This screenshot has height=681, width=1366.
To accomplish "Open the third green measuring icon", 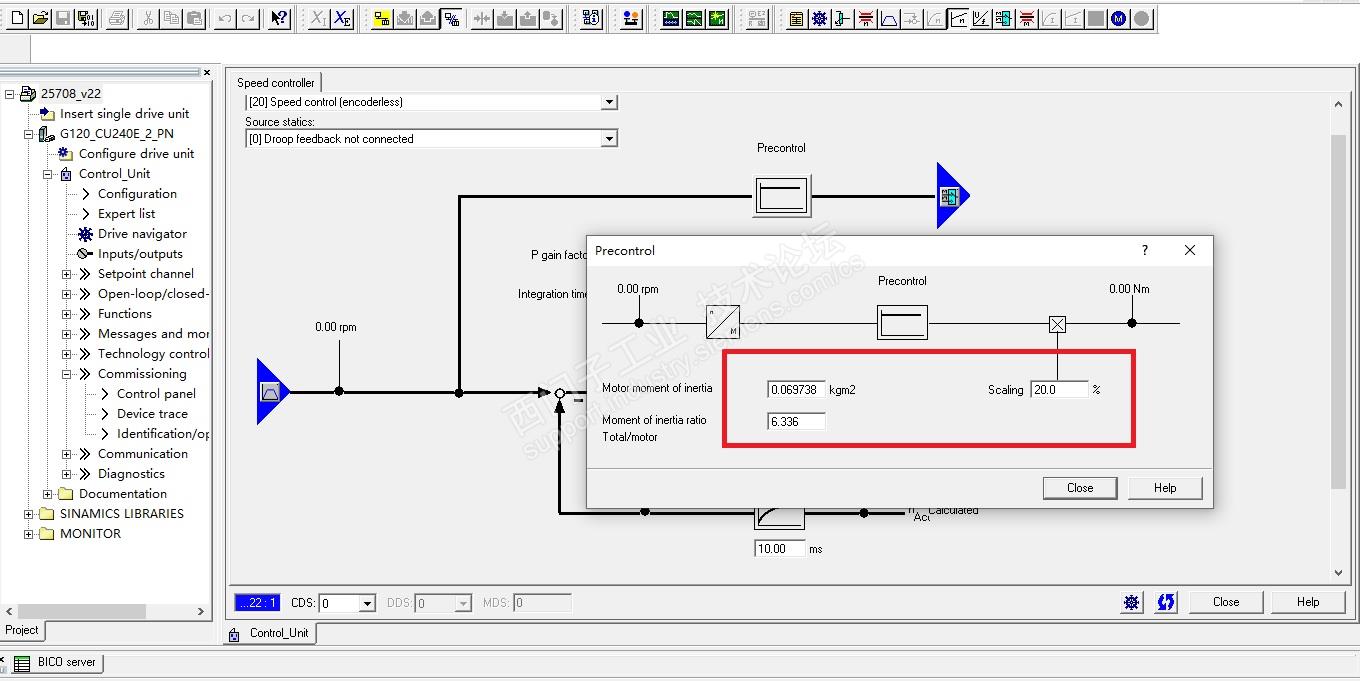I will tap(718, 18).
